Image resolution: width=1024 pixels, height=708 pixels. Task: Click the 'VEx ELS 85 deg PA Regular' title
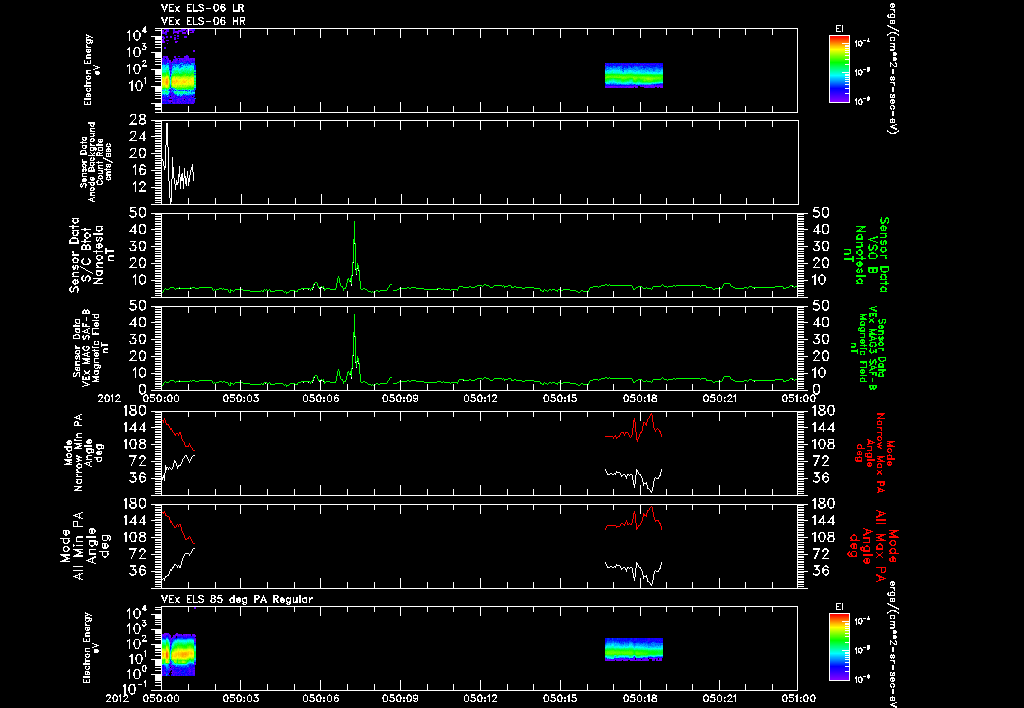point(237,599)
